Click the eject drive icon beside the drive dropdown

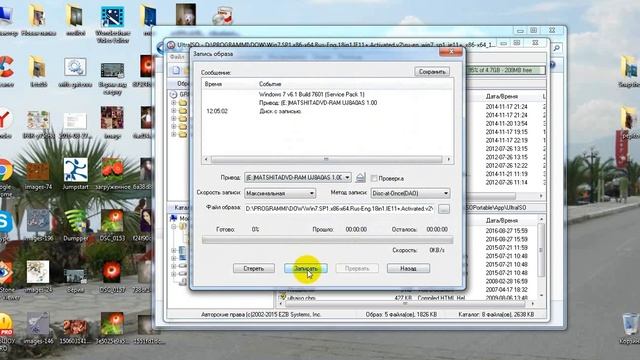coord(360,178)
